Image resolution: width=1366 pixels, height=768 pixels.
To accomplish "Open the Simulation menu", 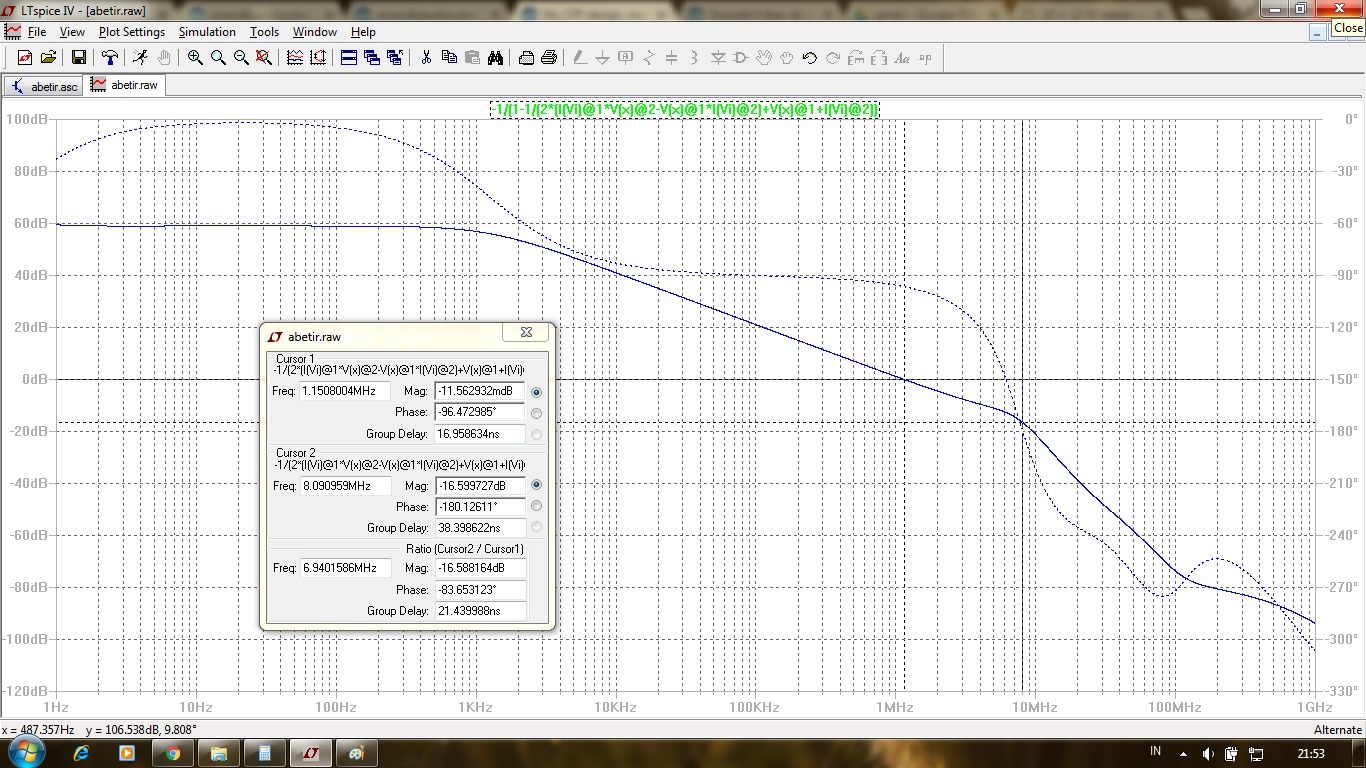I will coord(207,32).
